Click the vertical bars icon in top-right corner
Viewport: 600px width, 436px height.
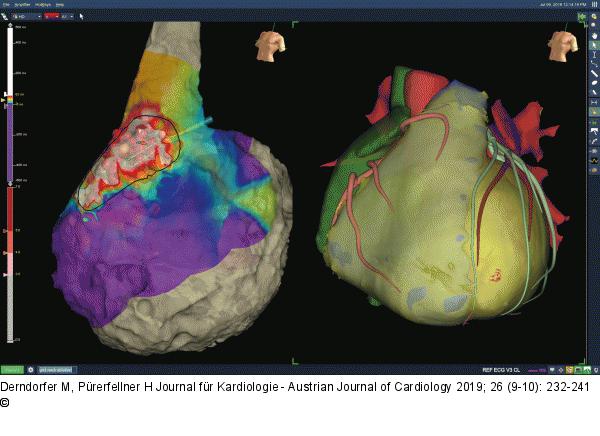pyautogui.click(x=594, y=4)
